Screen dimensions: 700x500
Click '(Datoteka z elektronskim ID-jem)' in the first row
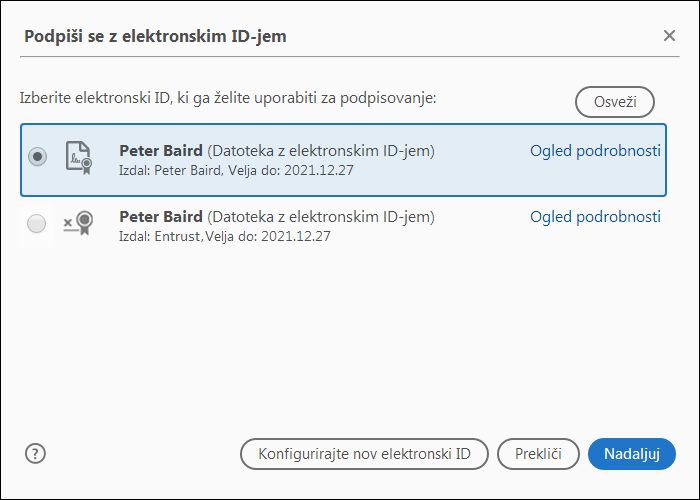[321, 151]
